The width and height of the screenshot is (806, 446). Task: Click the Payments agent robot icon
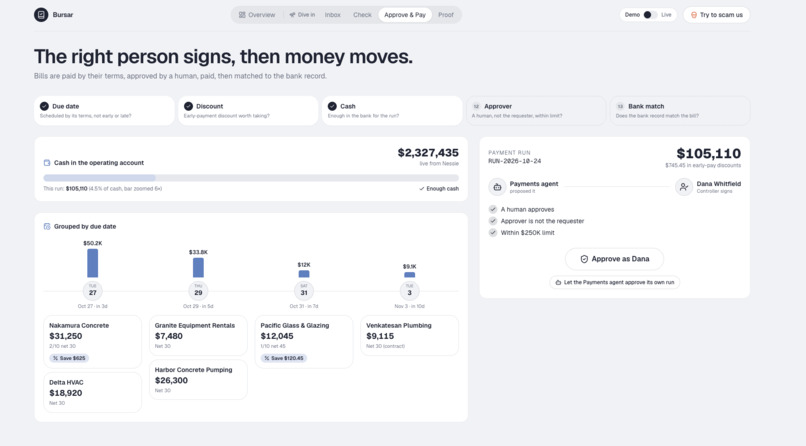tap(497, 187)
